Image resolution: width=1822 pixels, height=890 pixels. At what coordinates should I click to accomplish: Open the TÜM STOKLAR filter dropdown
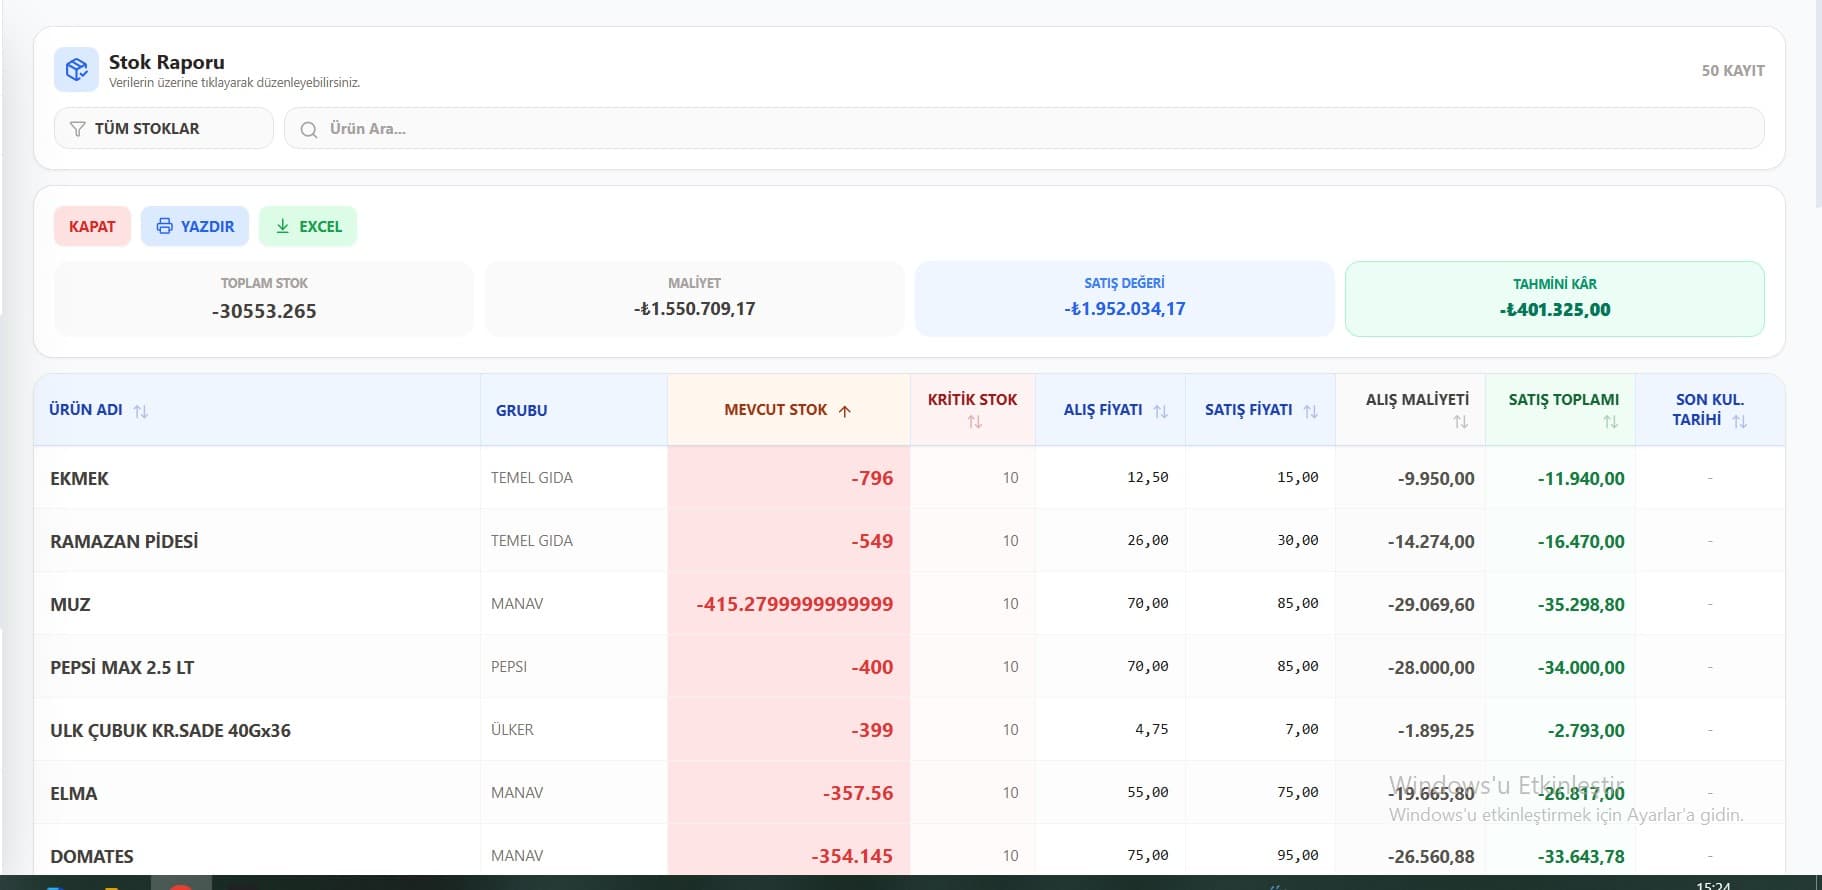164,128
